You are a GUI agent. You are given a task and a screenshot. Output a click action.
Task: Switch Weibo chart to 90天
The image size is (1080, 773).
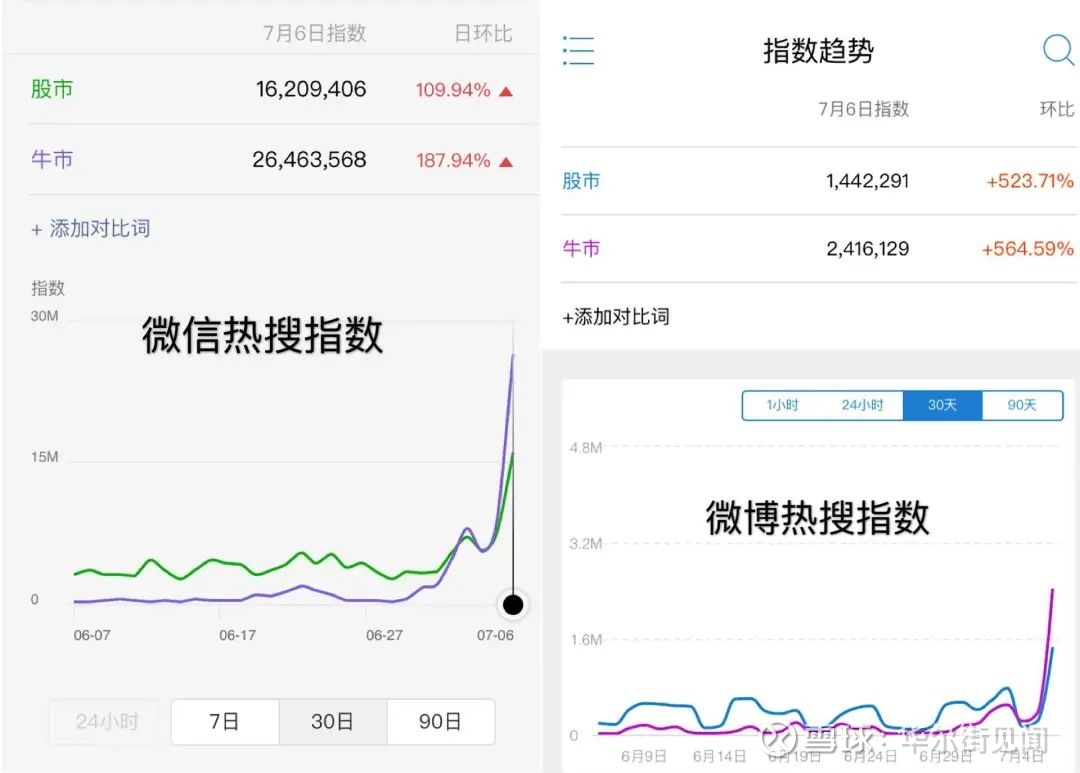pos(1022,405)
